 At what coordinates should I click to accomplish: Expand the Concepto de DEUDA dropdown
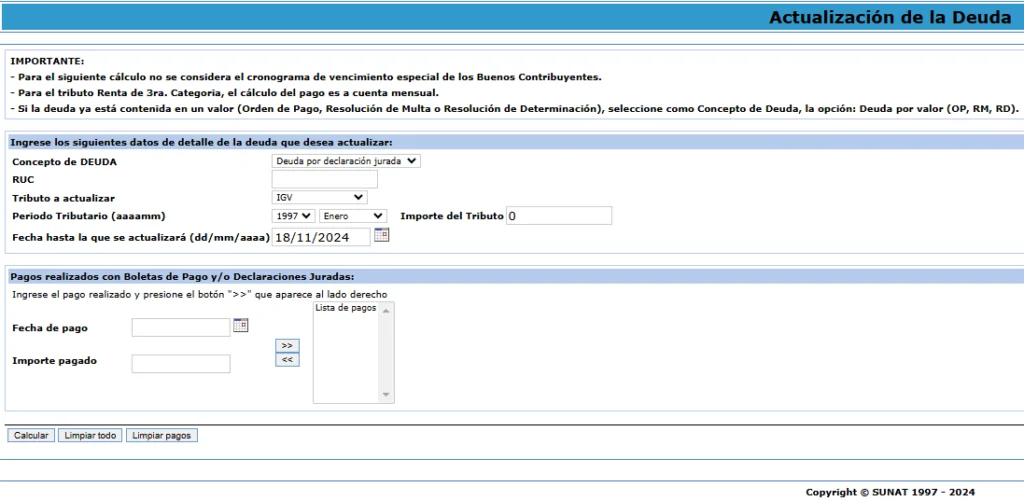pos(346,160)
